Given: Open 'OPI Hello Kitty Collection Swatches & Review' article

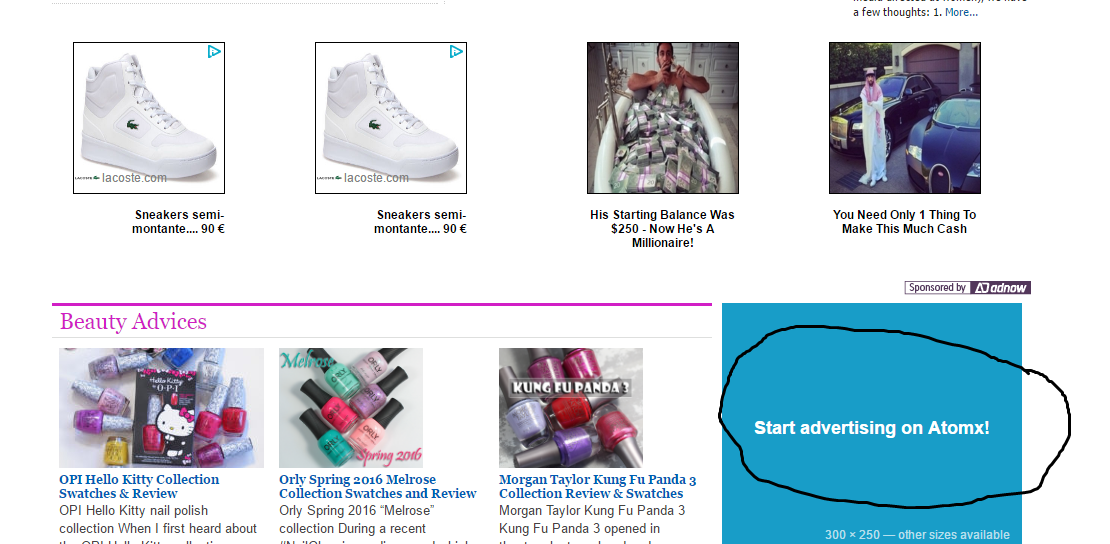Looking at the screenshot, I should (x=139, y=487).
